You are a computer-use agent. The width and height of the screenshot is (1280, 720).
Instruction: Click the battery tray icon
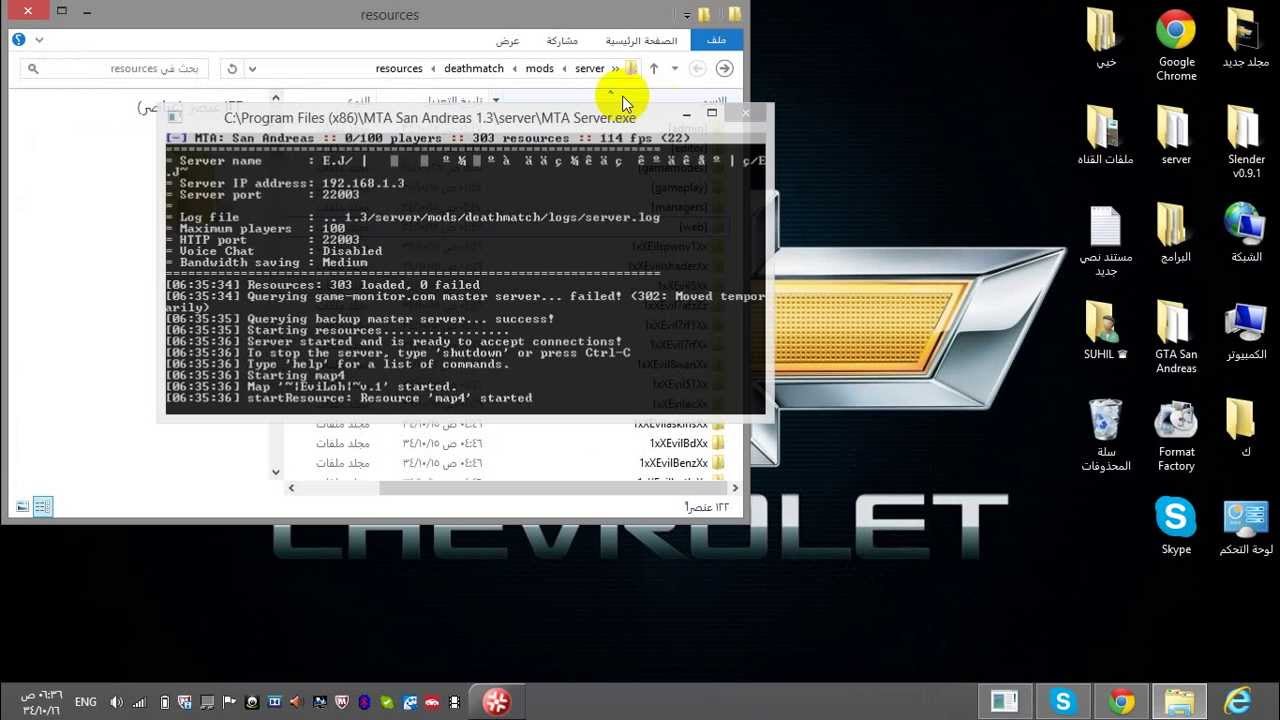164,702
